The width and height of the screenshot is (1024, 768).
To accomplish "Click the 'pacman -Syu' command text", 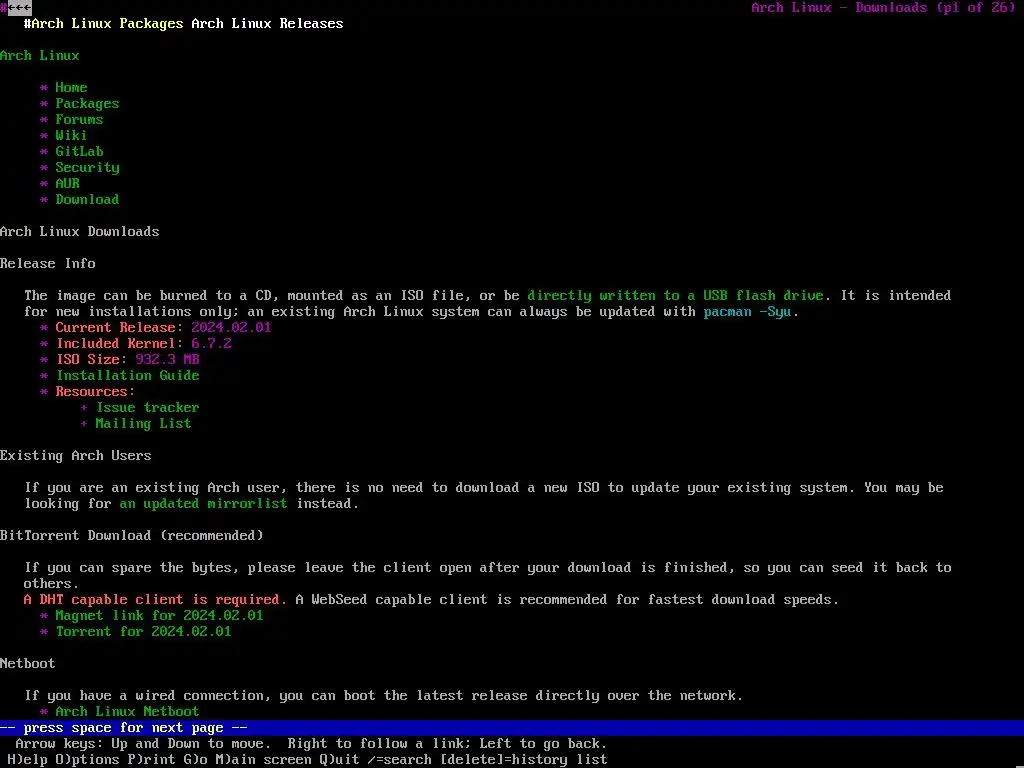I will [747, 312].
